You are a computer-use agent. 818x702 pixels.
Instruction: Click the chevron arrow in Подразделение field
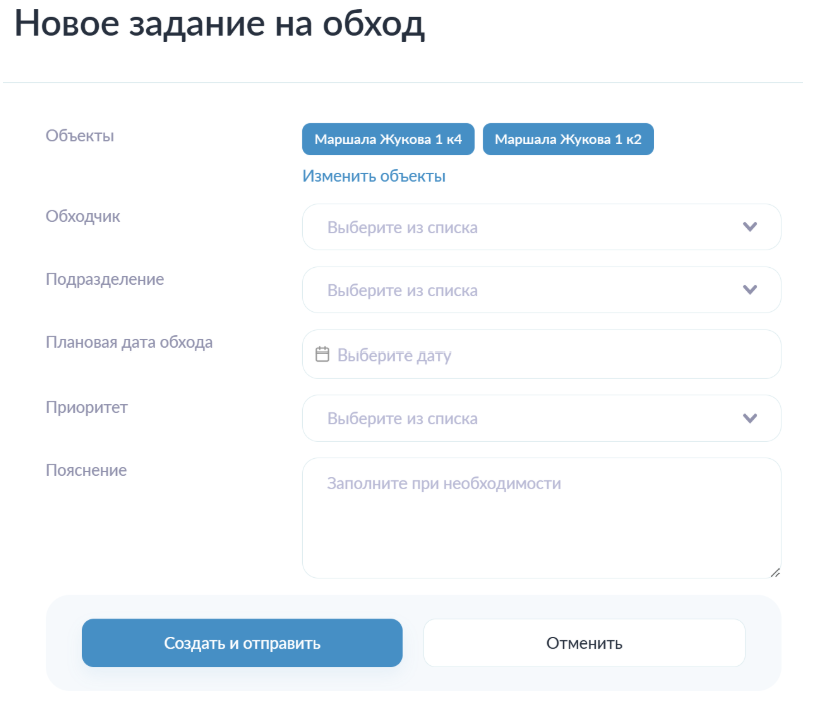750,290
